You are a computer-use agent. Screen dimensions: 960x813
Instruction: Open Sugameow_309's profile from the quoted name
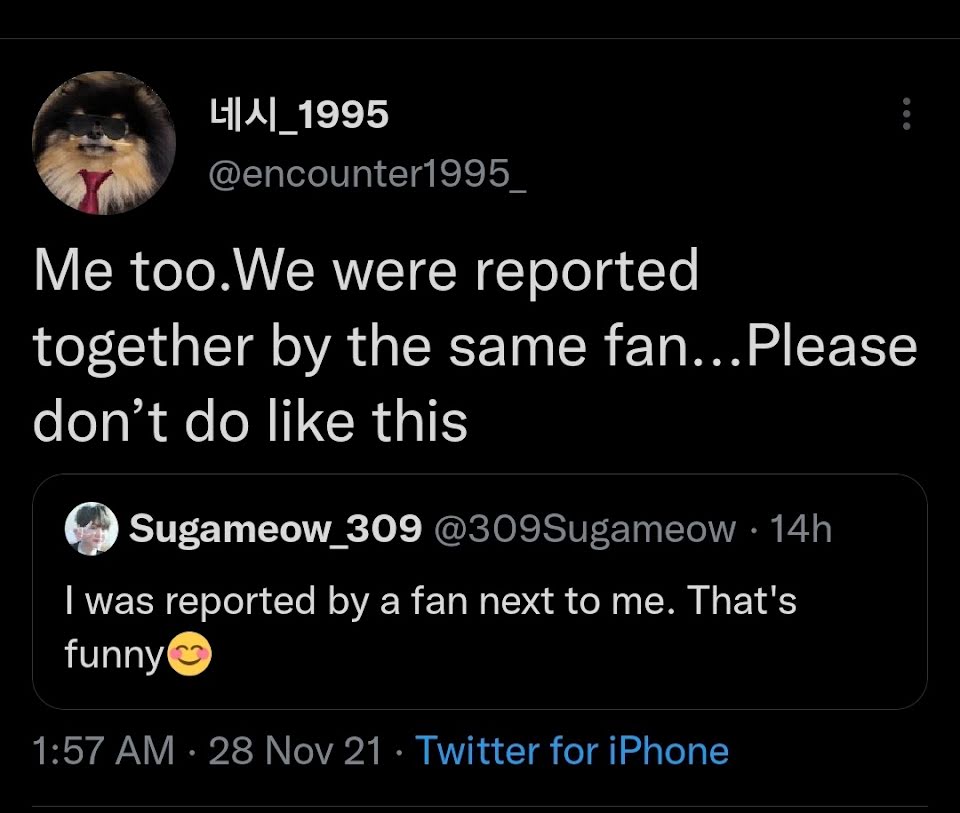tap(275, 529)
